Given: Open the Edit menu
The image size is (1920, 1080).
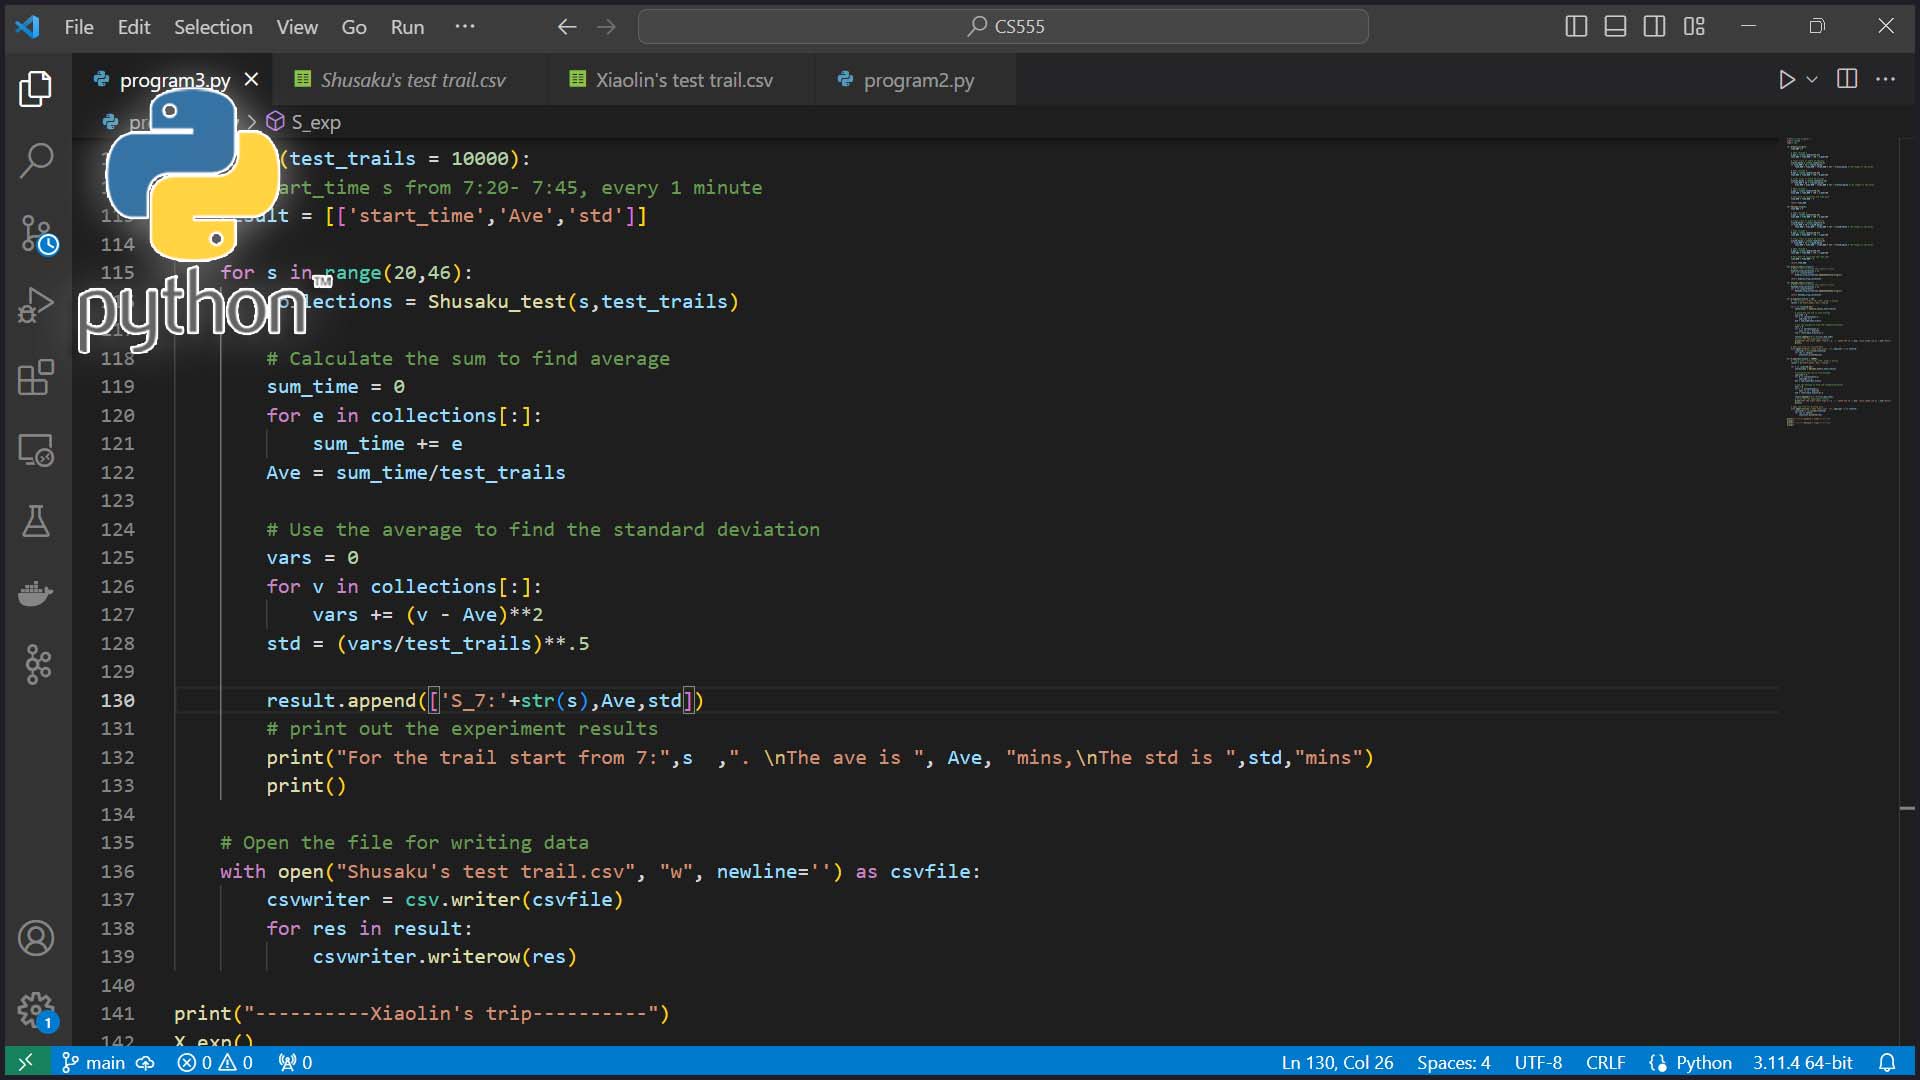Looking at the screenshot, I should pyautogui.click(x=133, y=27).
